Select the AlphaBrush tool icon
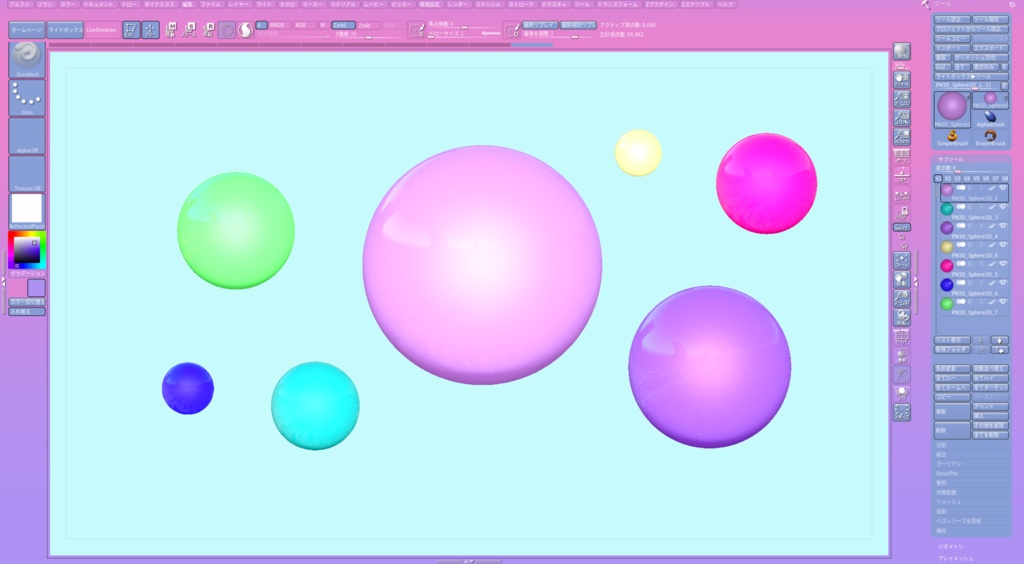1024x564 pixels. click(x=990, y=119)
